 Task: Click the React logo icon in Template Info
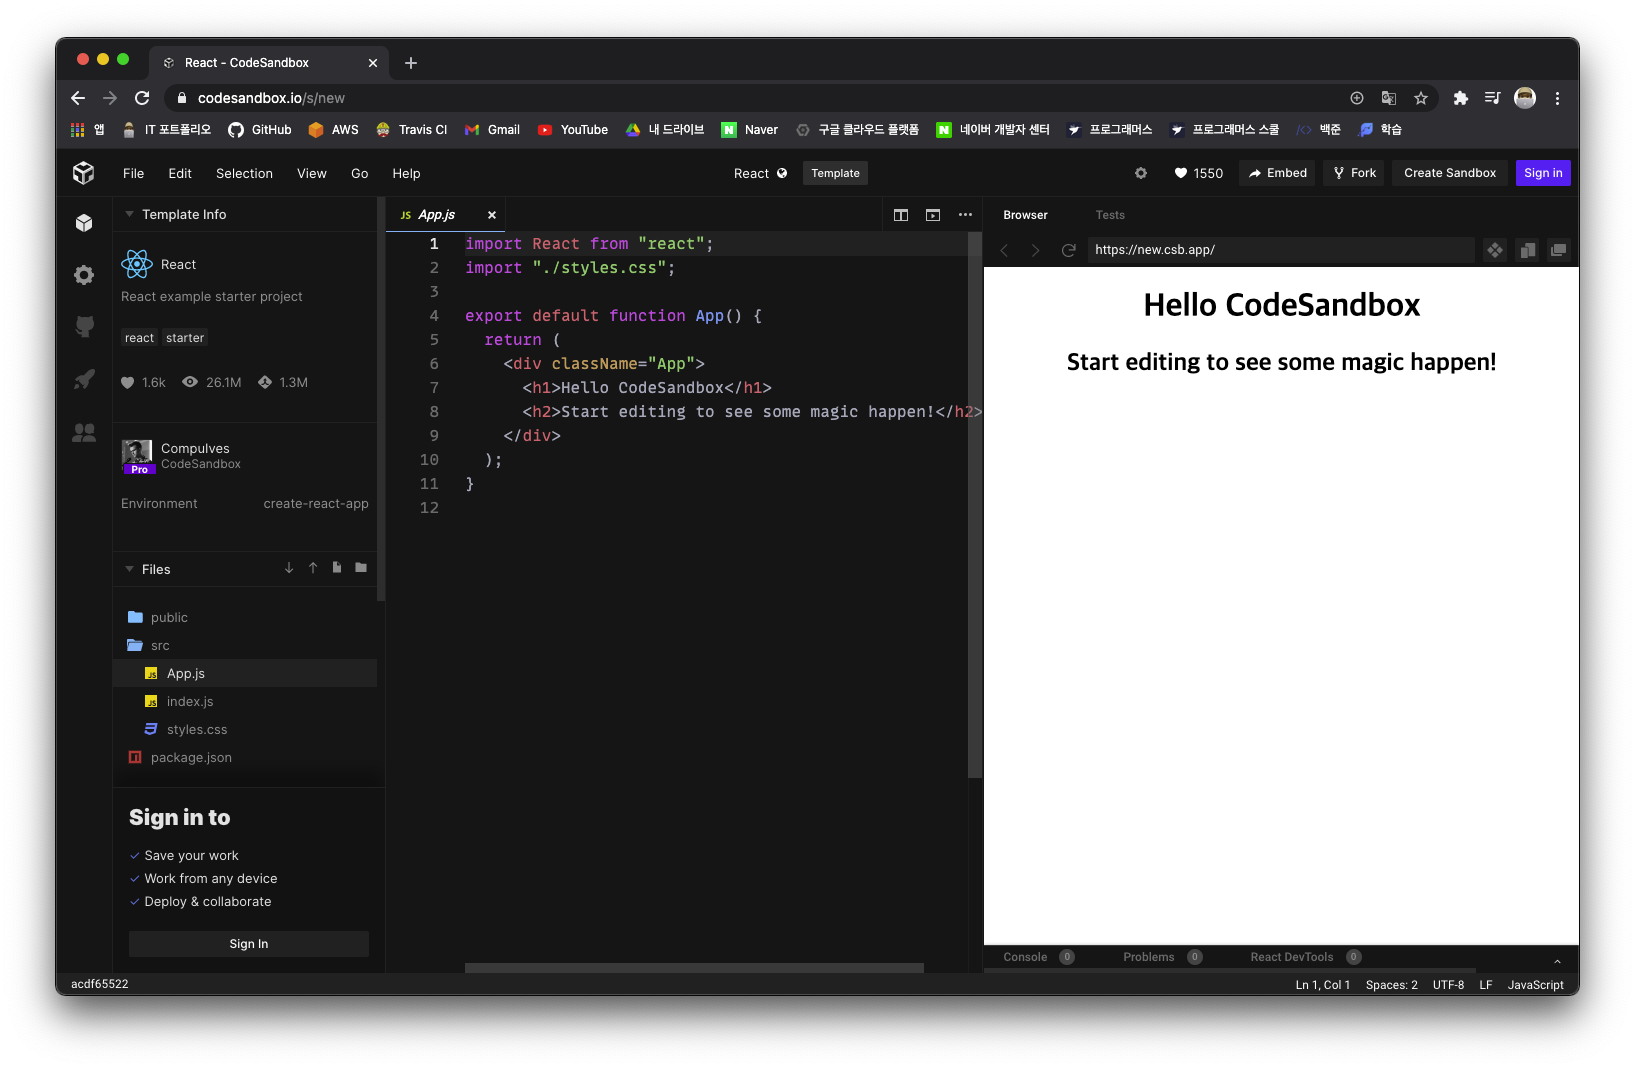click(x=137, y=264)
